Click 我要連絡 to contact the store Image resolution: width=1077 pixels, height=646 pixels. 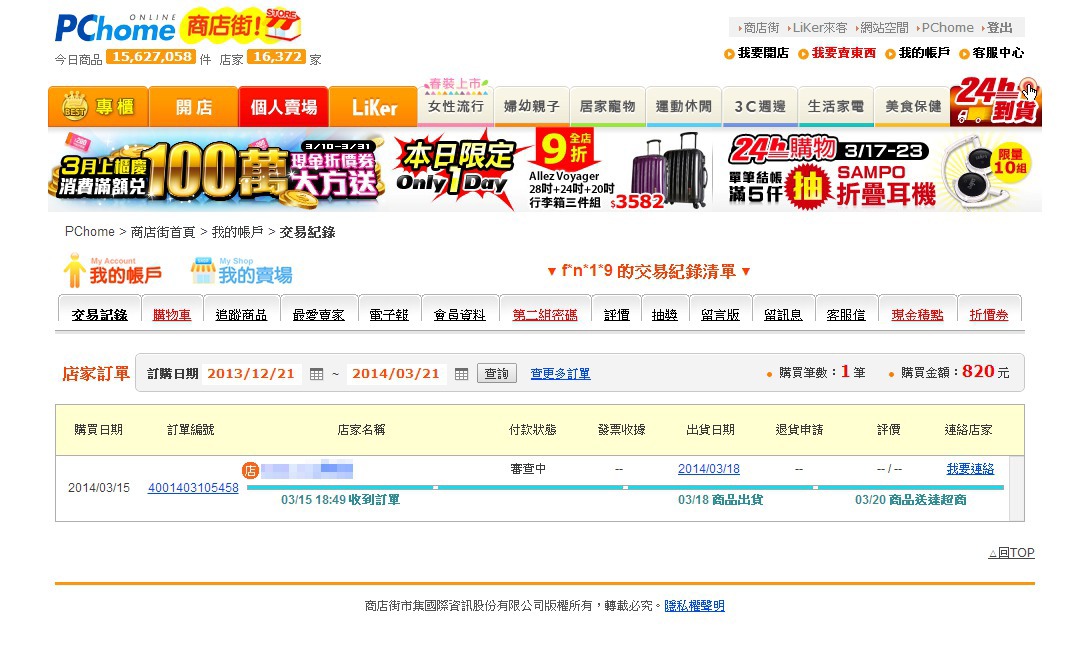click(970, 469)
